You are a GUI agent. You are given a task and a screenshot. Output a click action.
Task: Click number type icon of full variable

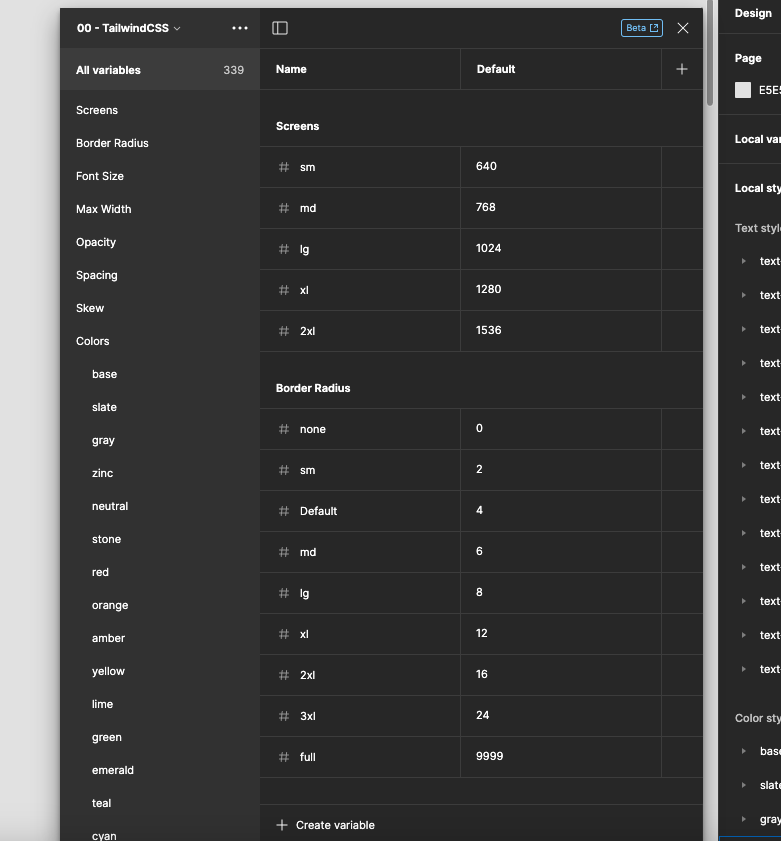(284, 757)
